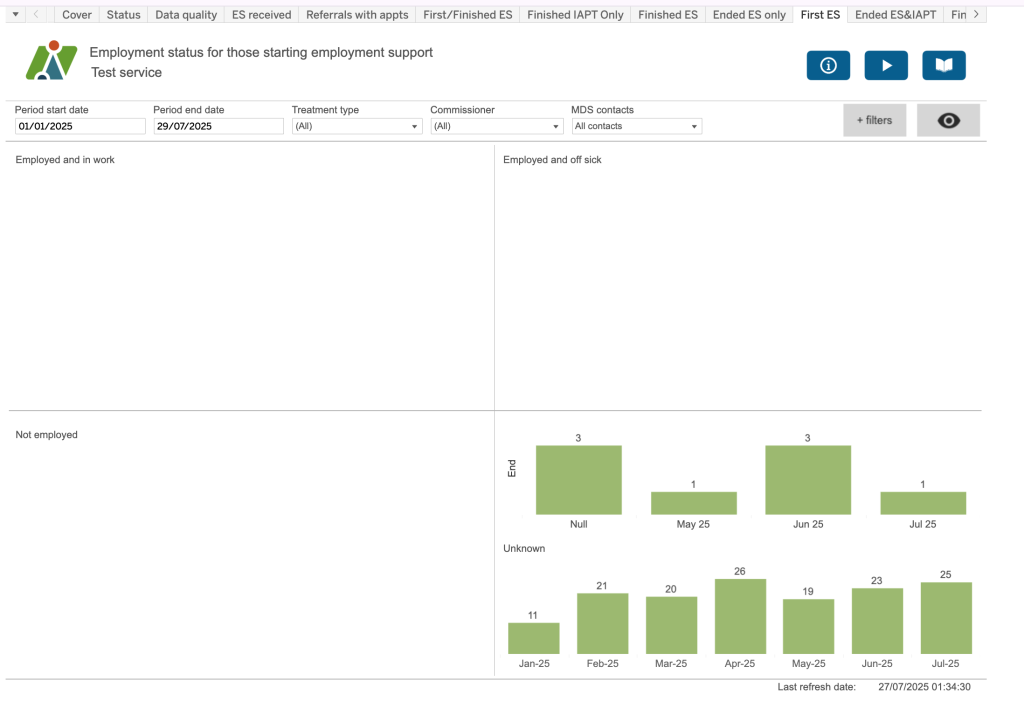The image size is (1024, 715).
Task: Expand the Commissioner dropdown
Action: 496,126
